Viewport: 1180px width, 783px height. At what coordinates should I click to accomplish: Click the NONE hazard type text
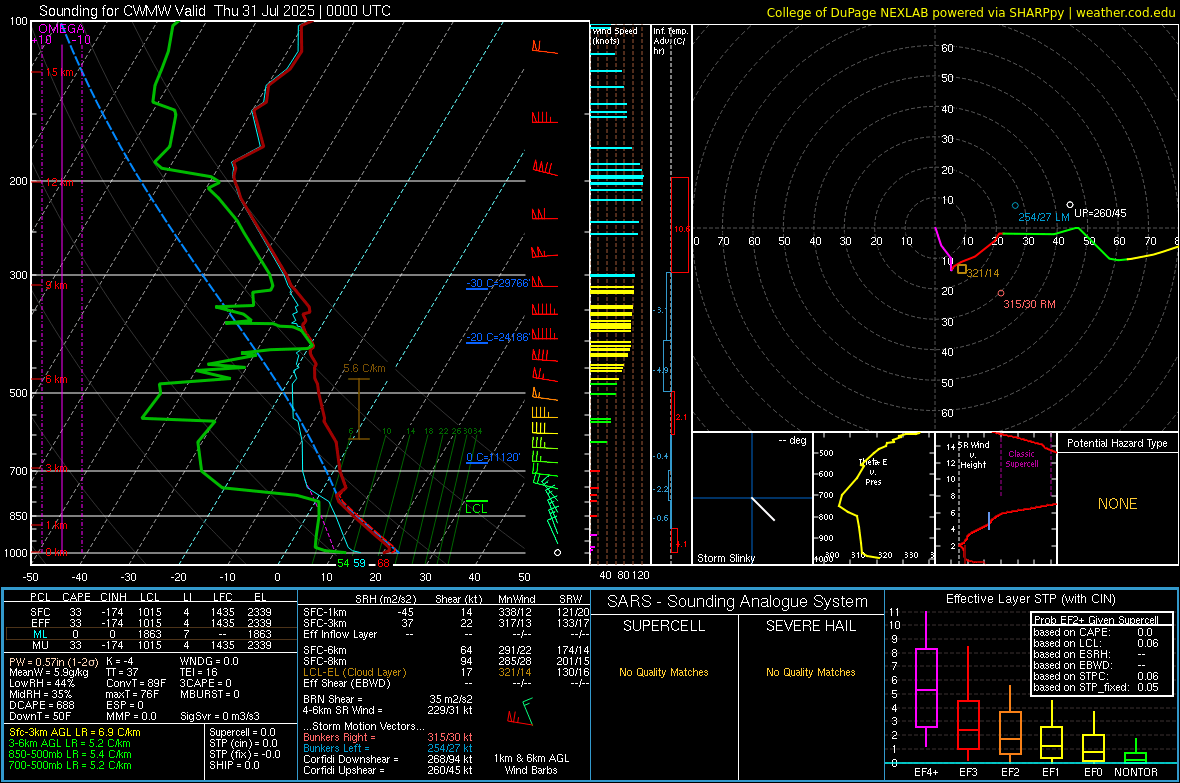pos(1117,504)
